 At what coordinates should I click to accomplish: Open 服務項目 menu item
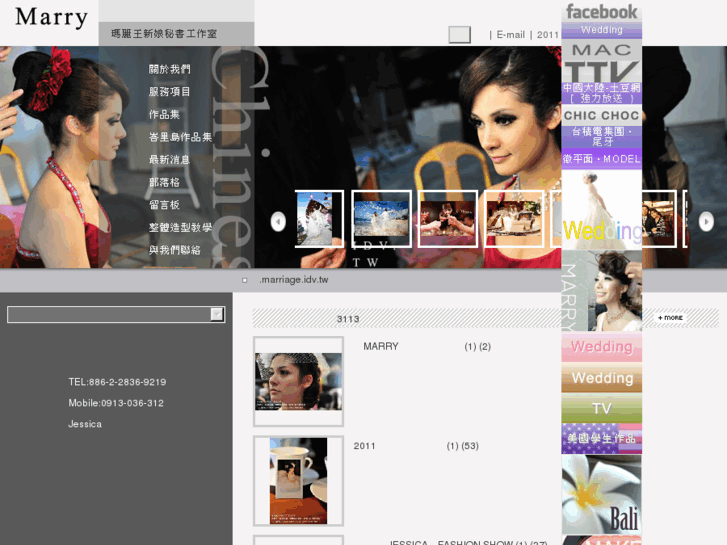(x=169, y=92)
